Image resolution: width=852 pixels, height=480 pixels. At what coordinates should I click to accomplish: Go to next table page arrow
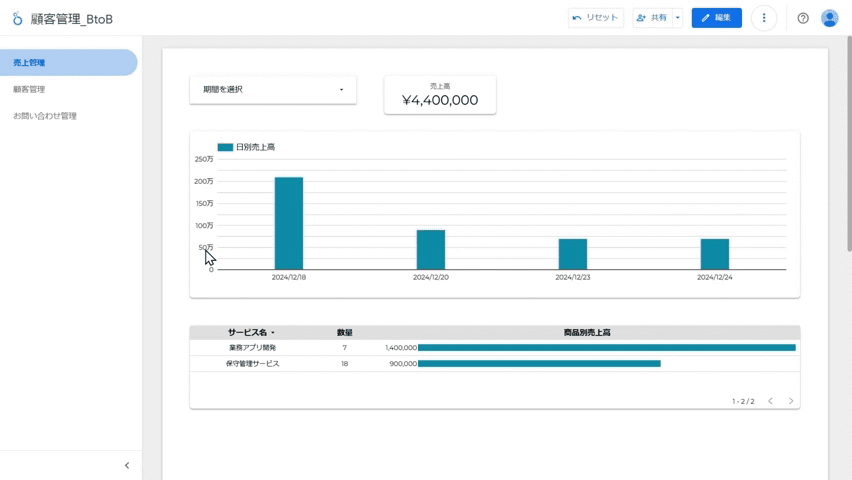pos(791,401)
